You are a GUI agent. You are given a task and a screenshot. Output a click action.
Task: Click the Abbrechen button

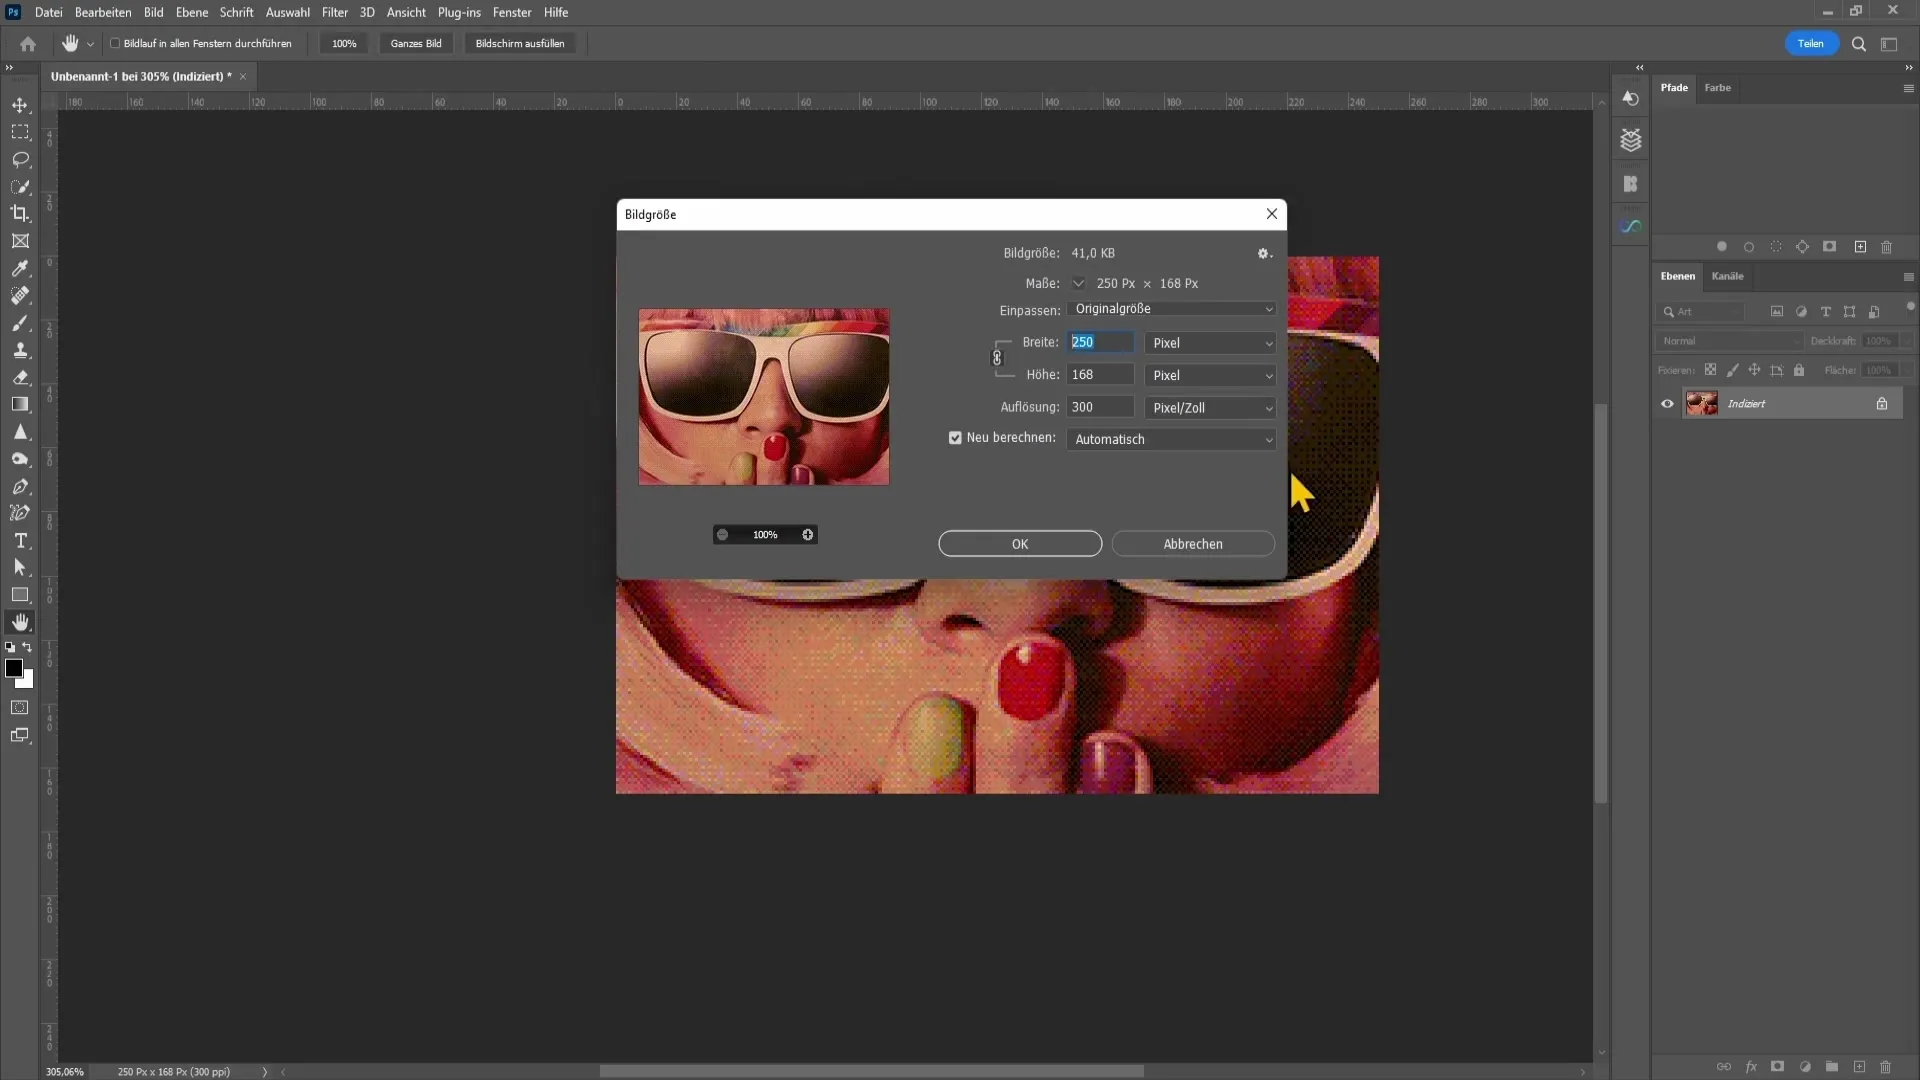1193,544
